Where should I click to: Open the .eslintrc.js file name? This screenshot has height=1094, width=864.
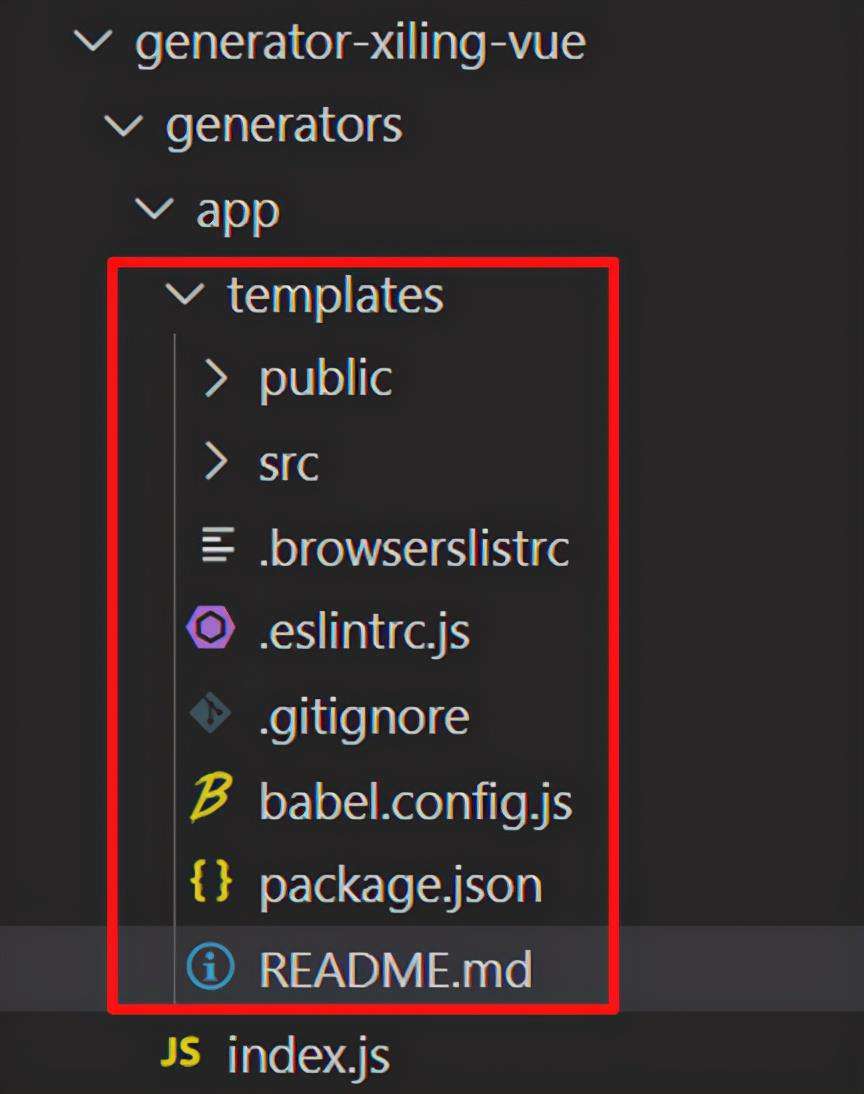pyautogui.click(x=364, y=632)
